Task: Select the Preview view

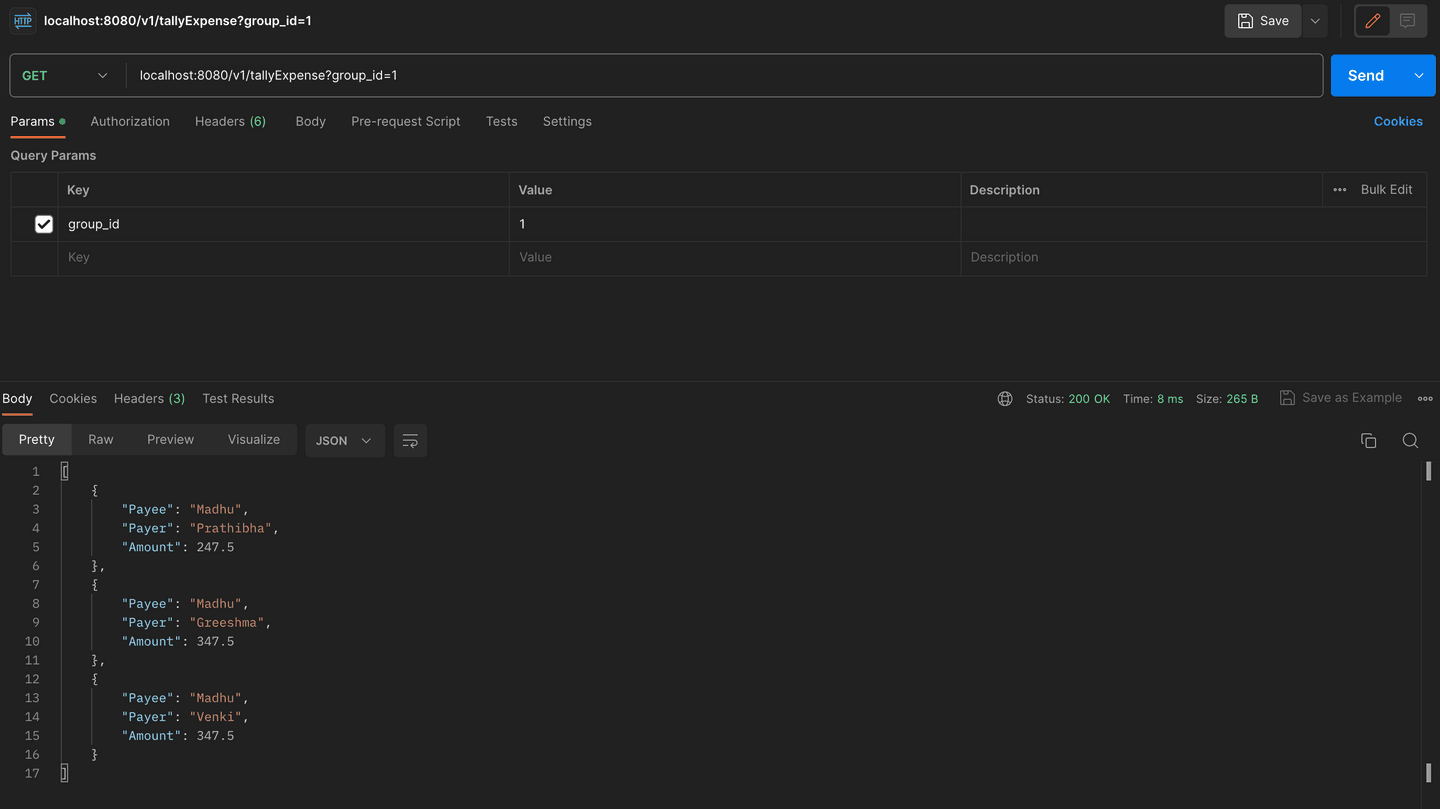Action: click(171, 440)
